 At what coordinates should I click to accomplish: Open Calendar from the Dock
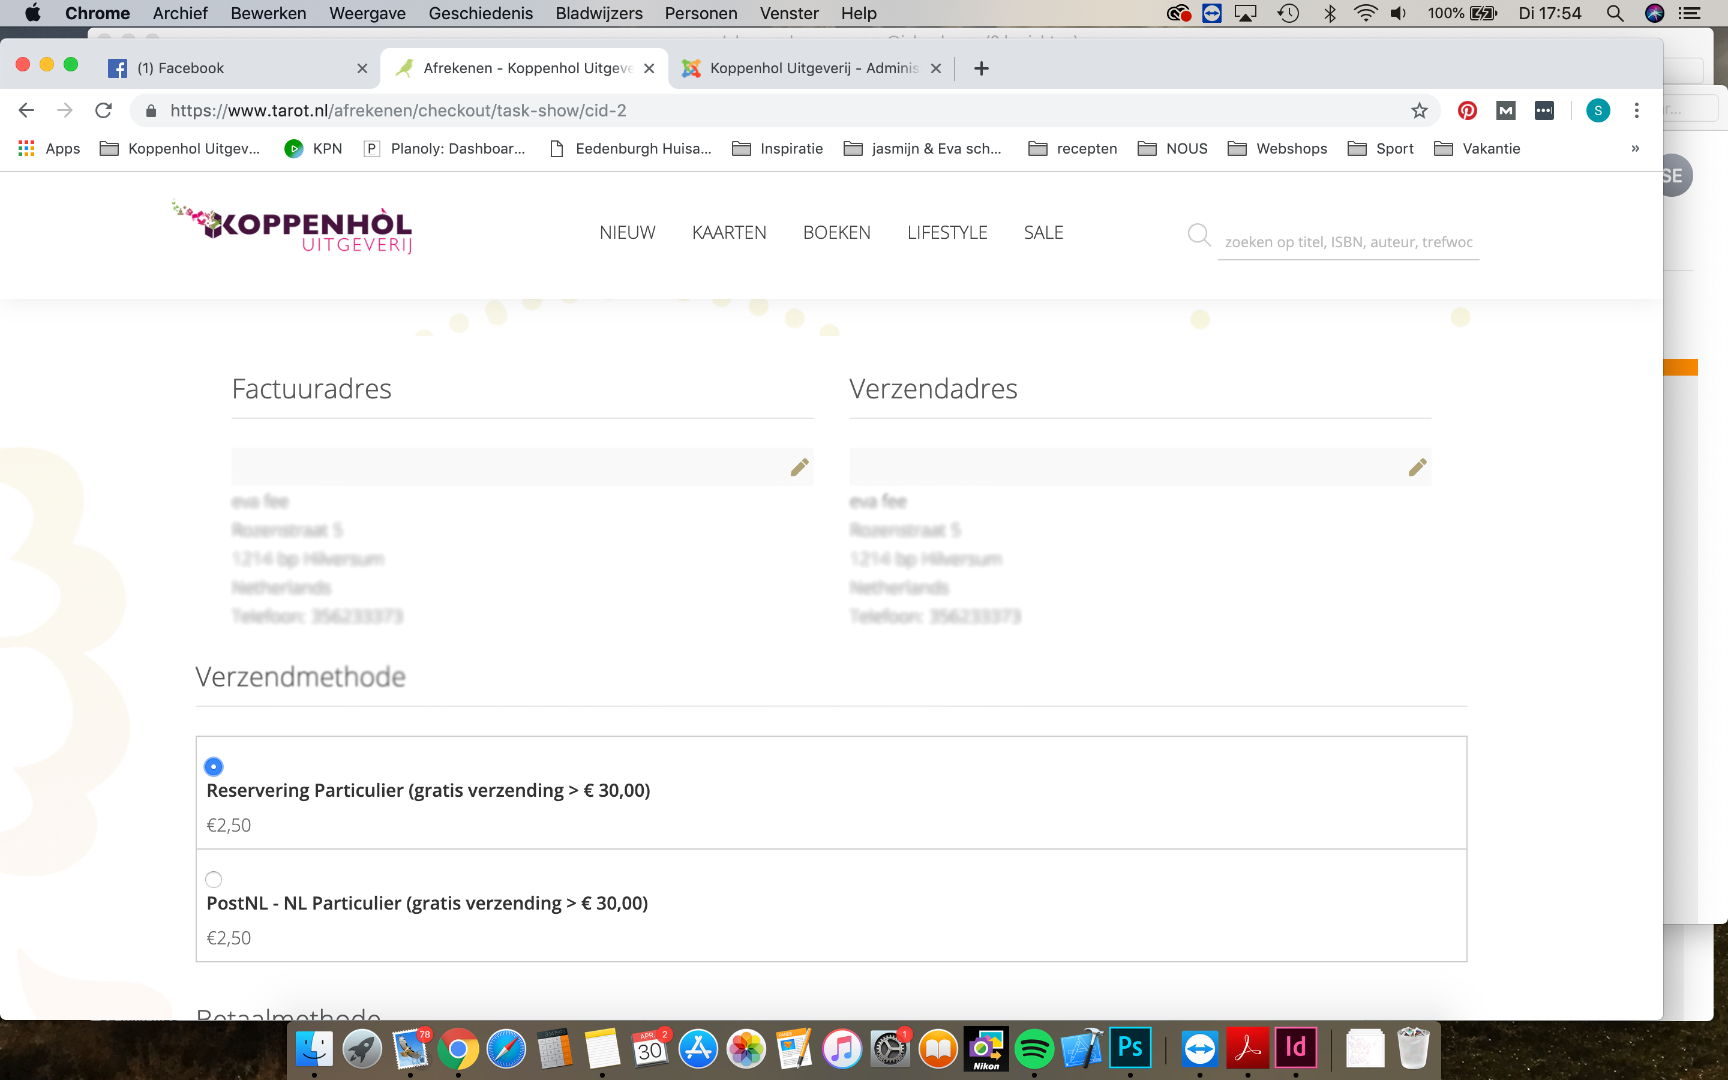pos(650,1049)
